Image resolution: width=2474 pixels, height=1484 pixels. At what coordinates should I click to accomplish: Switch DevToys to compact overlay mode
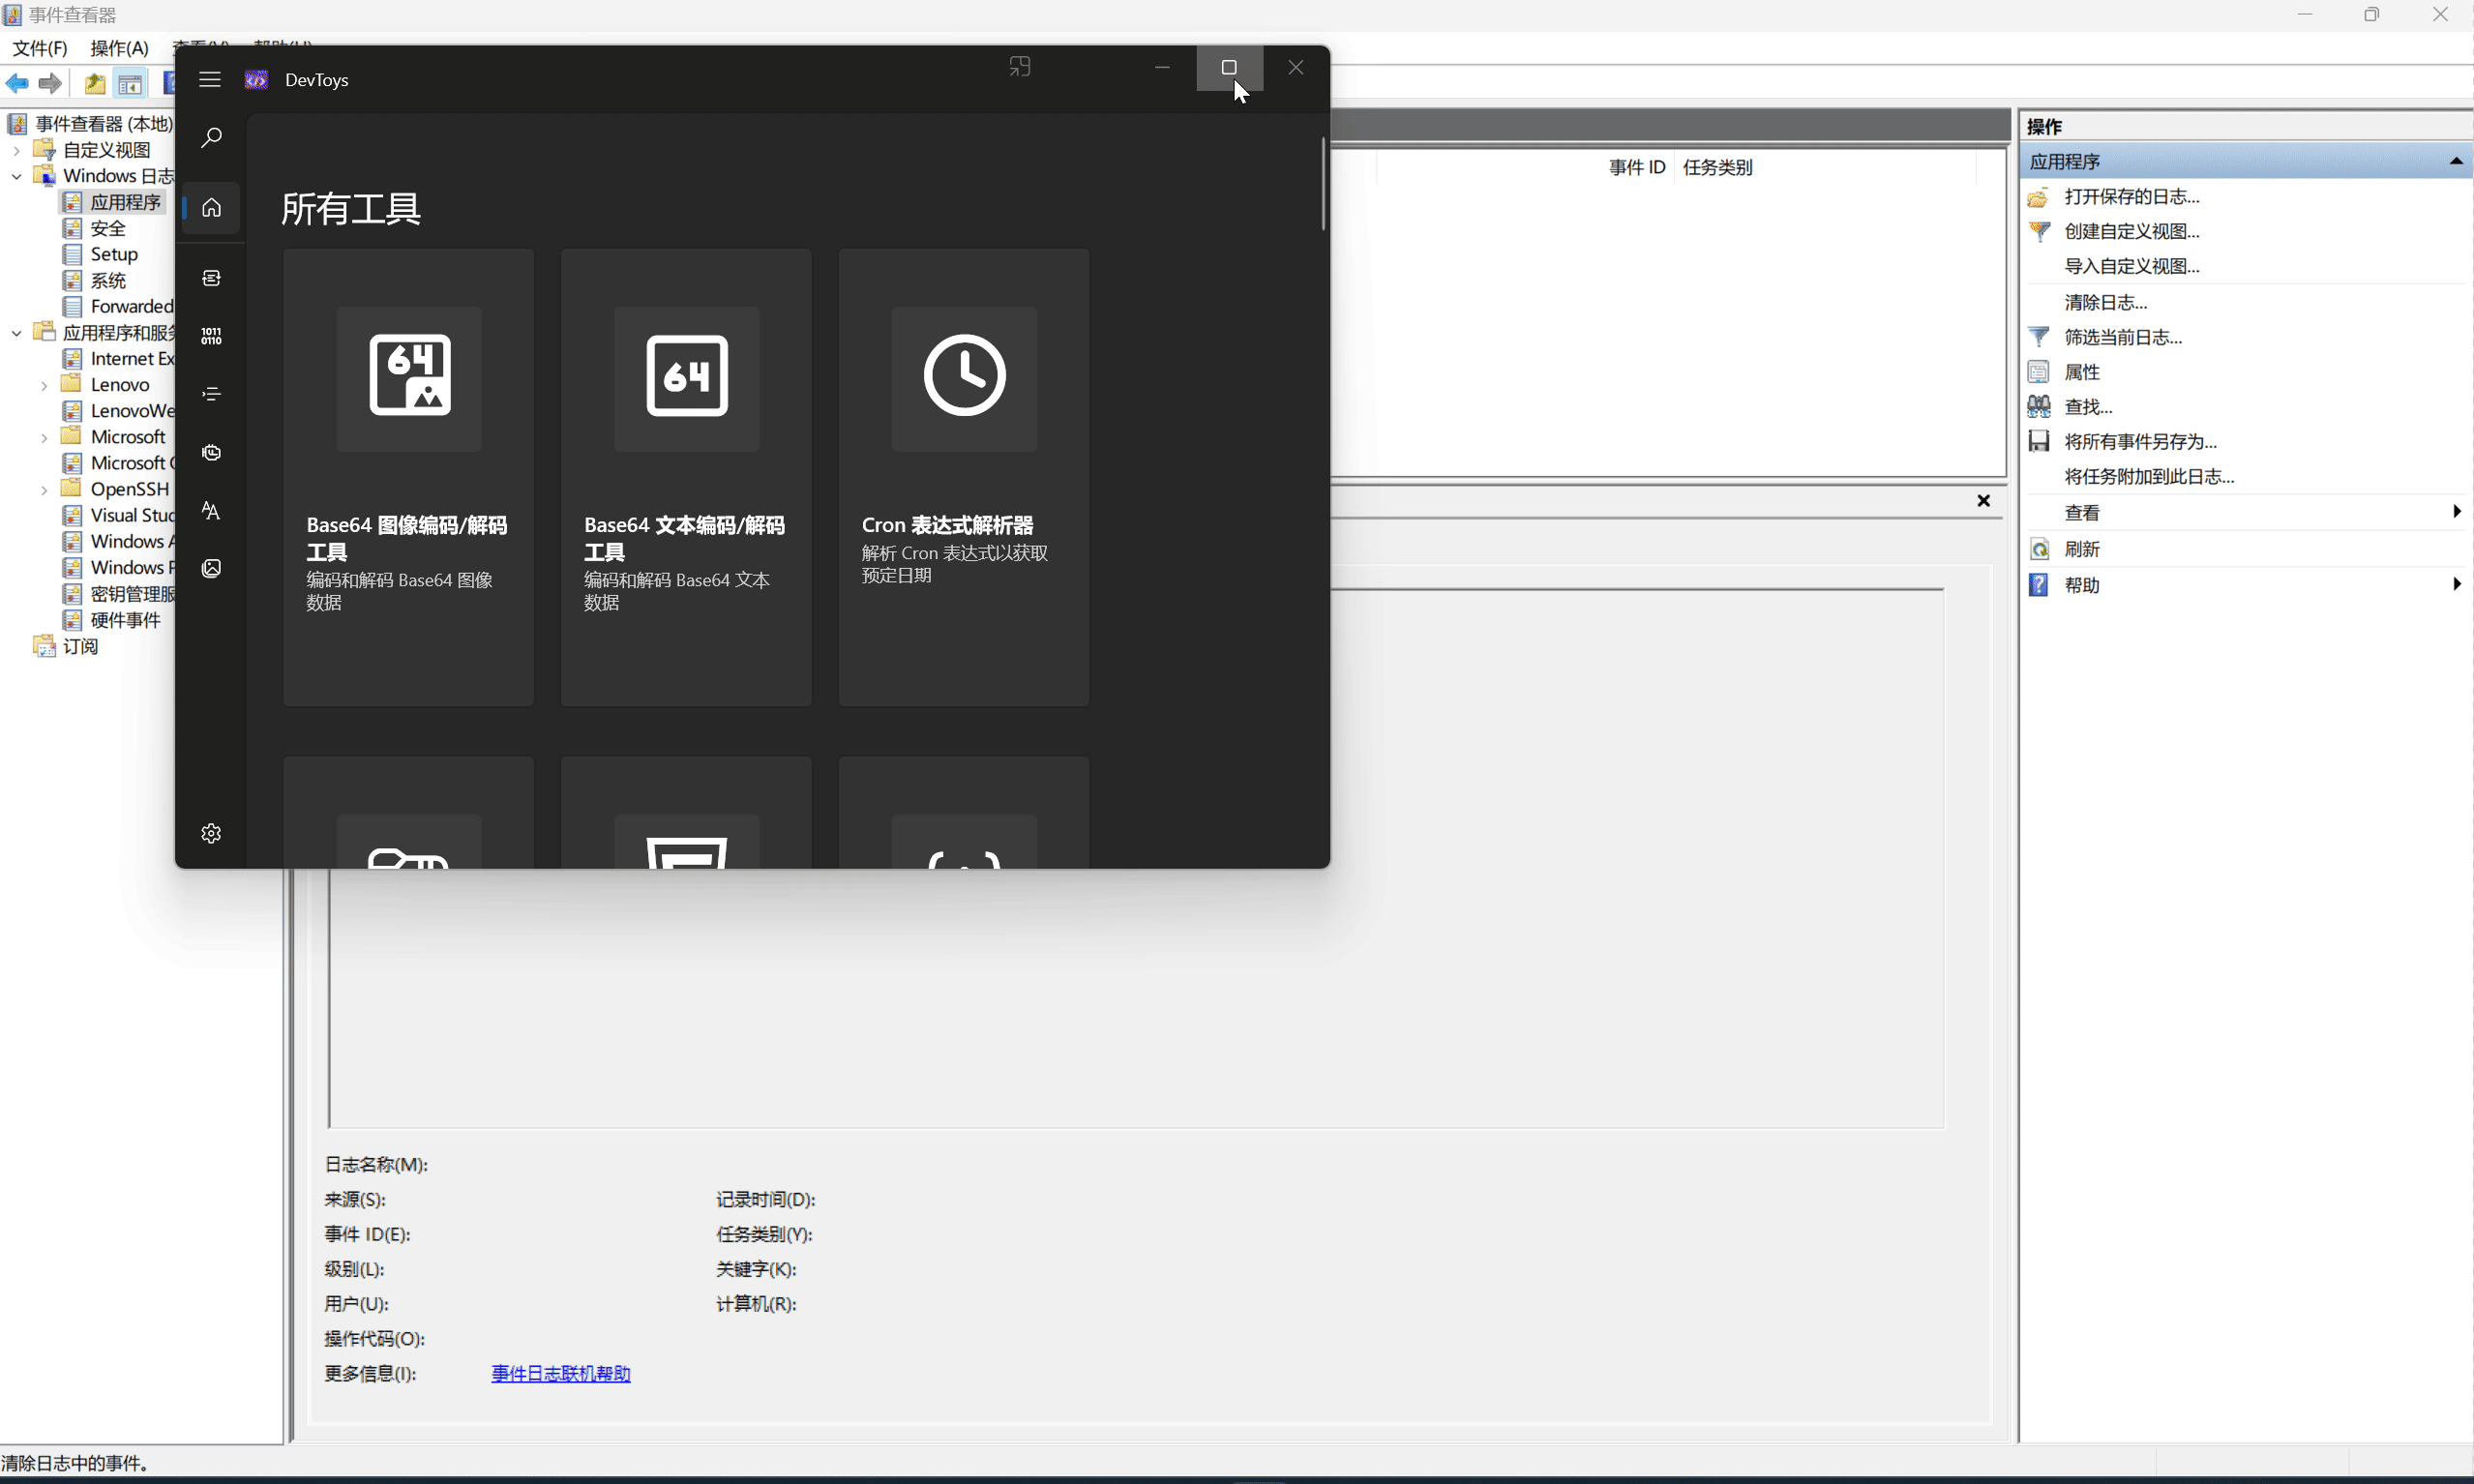click(x=1019, y=67)
